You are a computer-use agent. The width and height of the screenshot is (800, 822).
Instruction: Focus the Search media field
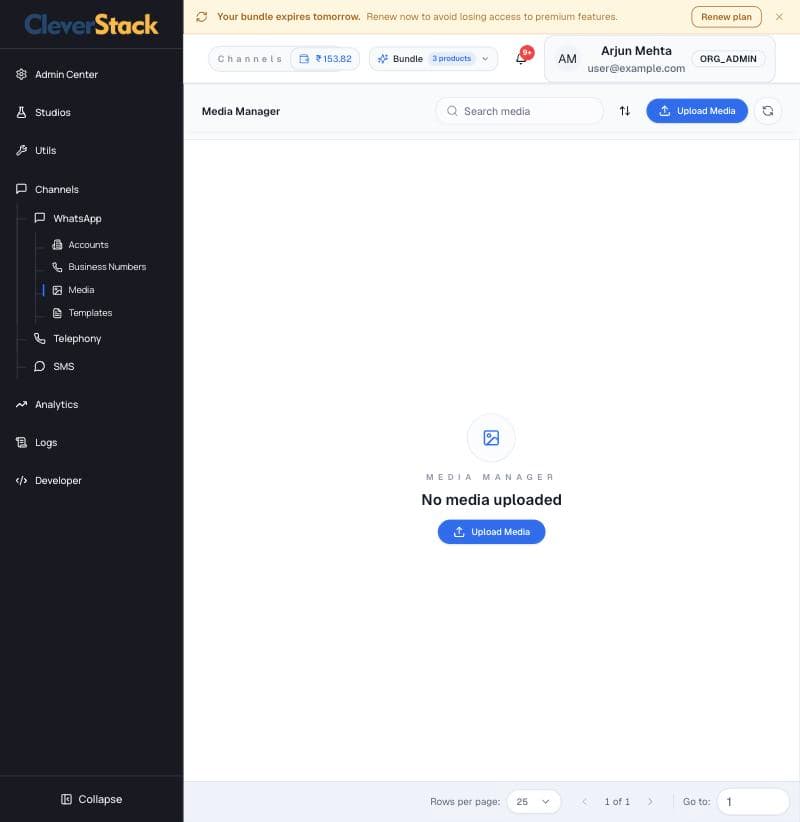pos(520,111)
